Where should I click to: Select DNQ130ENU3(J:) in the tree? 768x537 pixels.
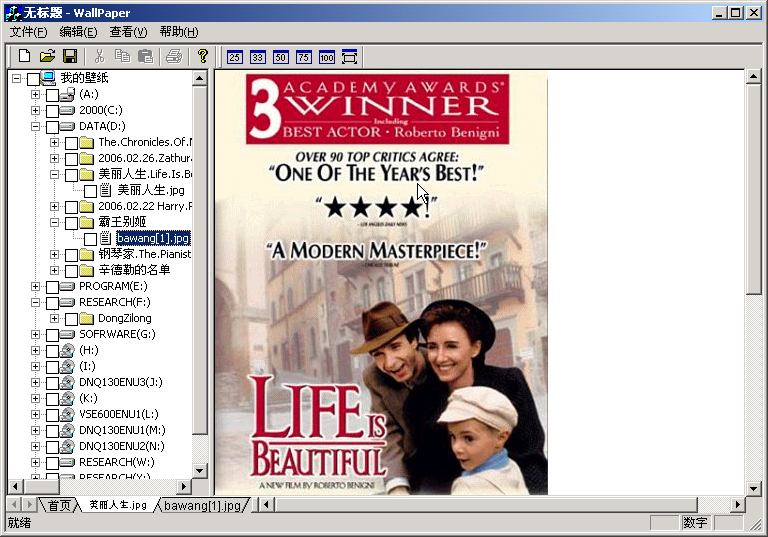tap(120, 382)
